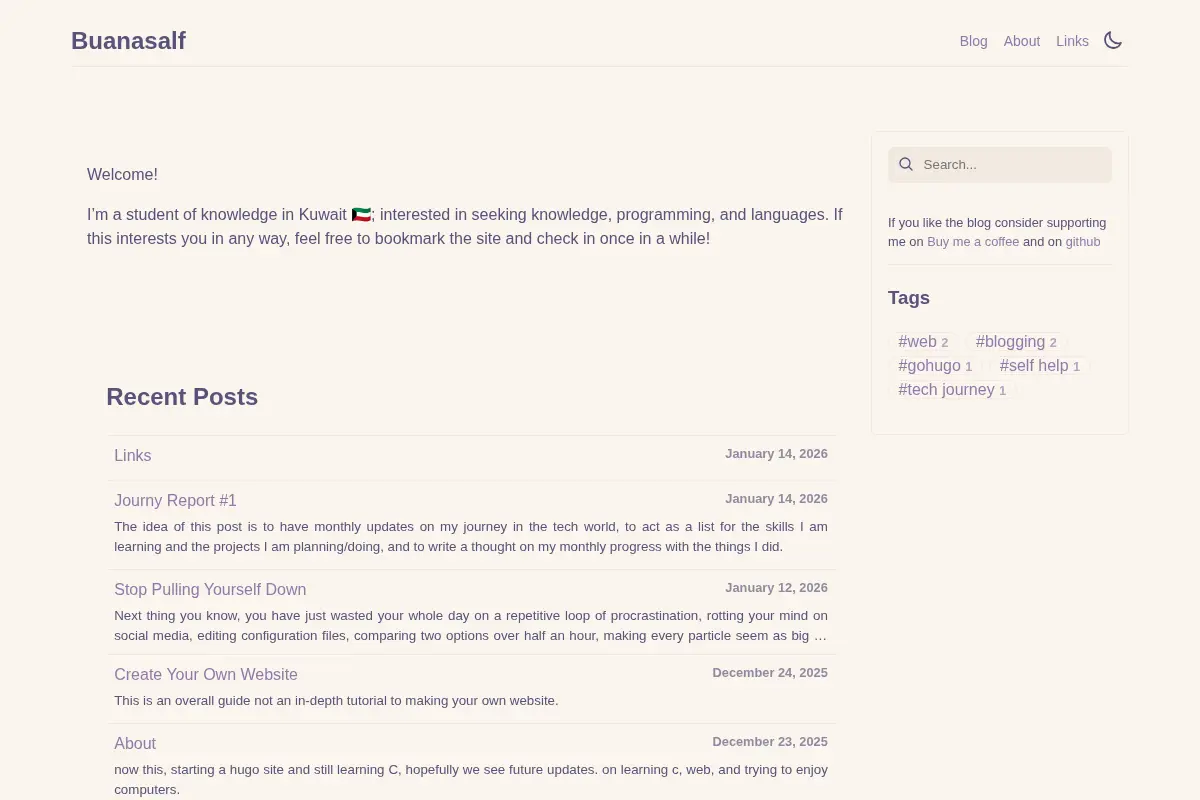The height and width of the screenshot is (800, 1200).
Task: Click the Buanasalf site title
Action: pyautogui.click(x=128, y=41)
